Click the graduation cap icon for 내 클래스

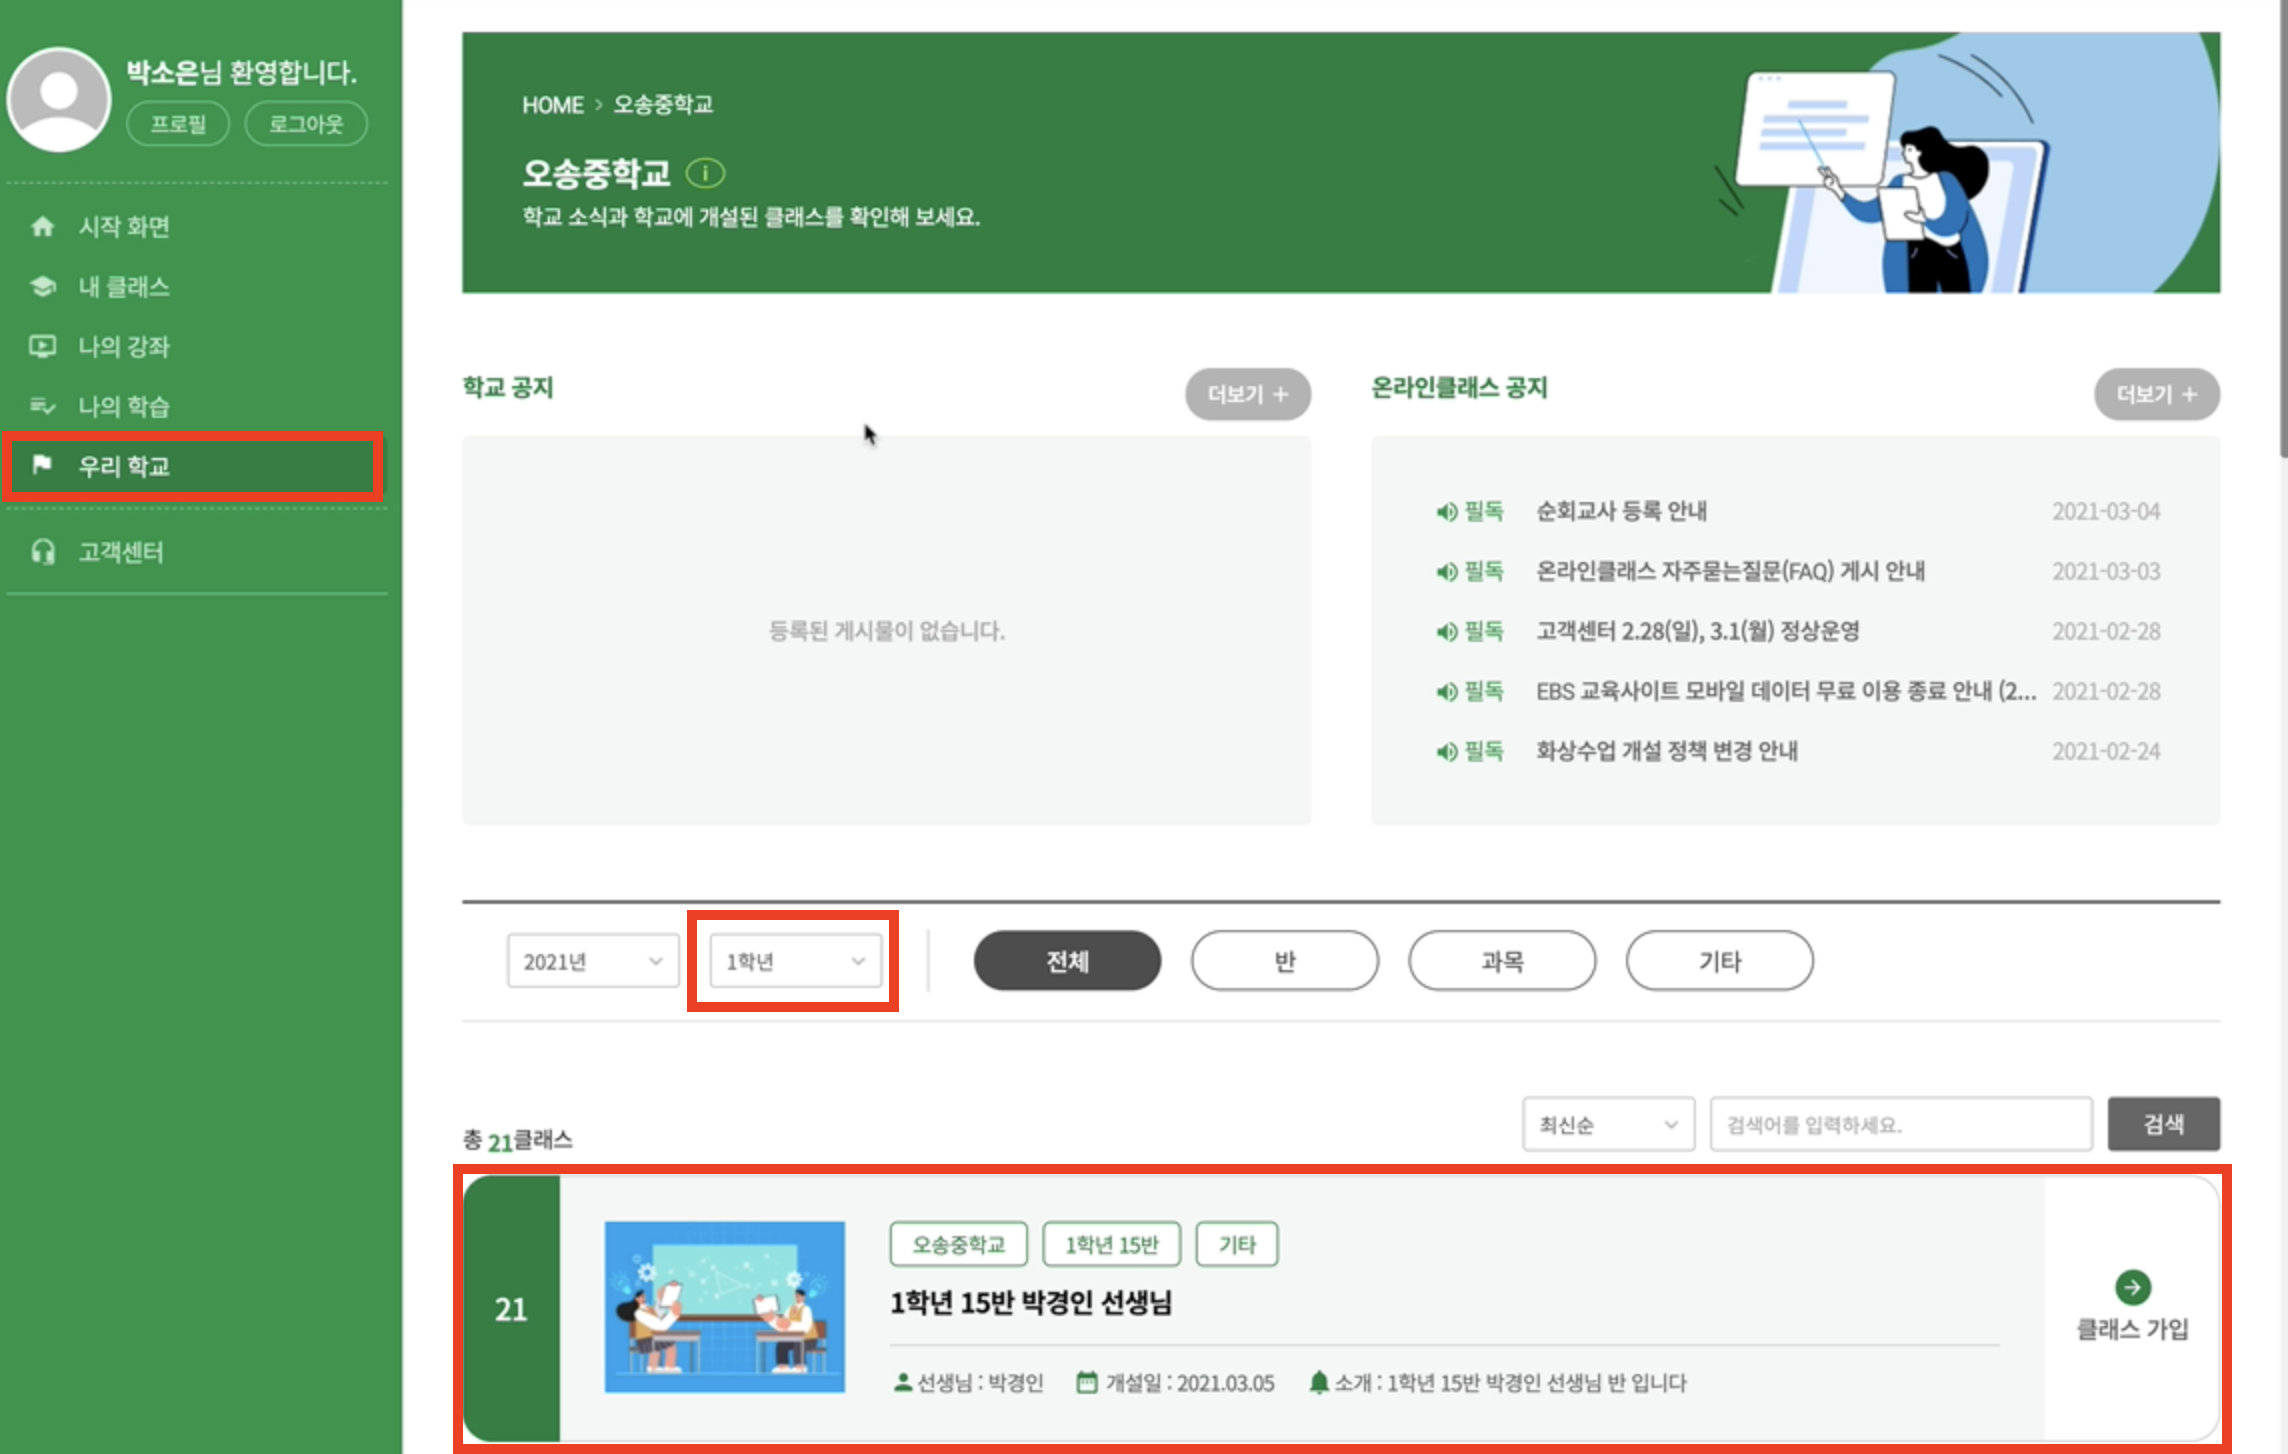click(42, 287)
